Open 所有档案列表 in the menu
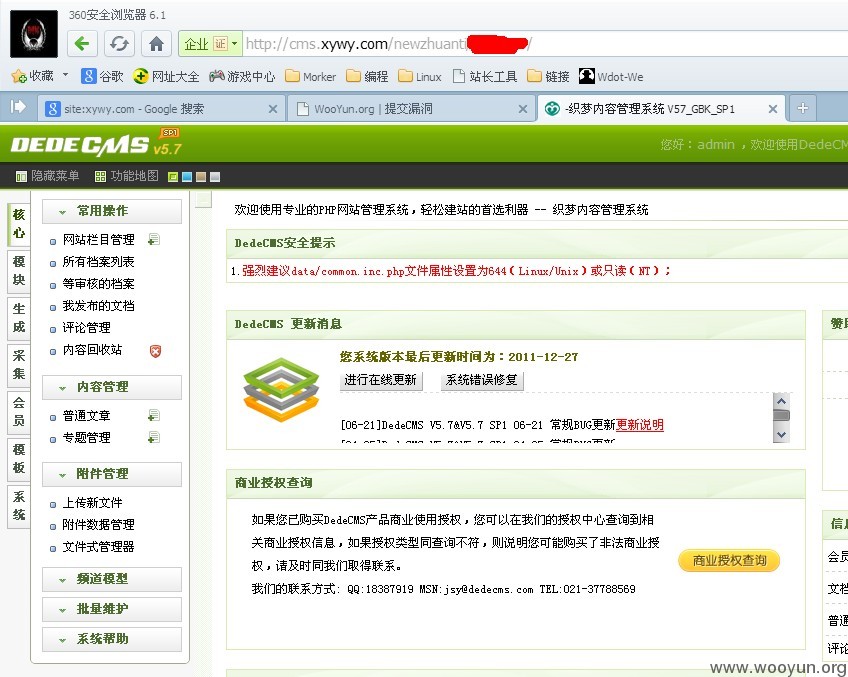 [x=98, y=262]
